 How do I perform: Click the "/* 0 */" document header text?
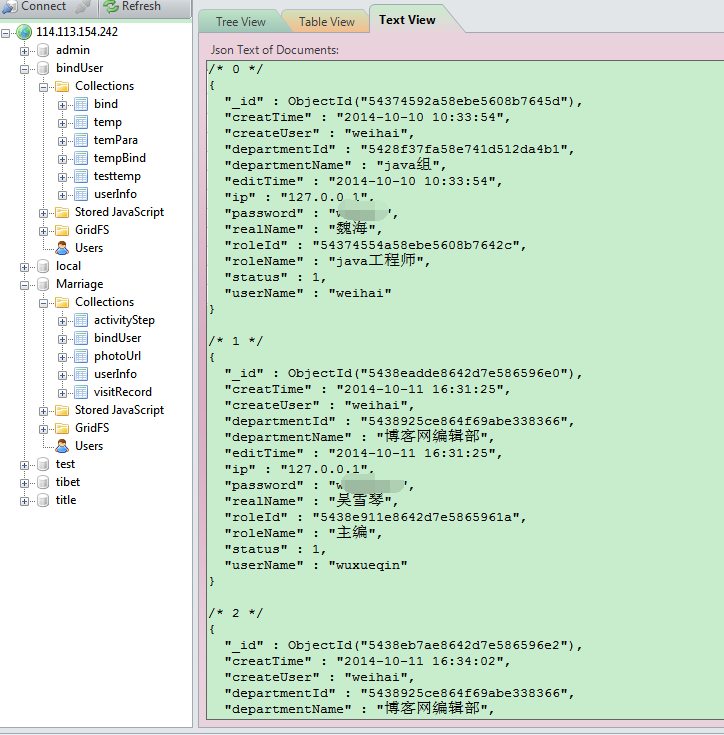(236, 69)
